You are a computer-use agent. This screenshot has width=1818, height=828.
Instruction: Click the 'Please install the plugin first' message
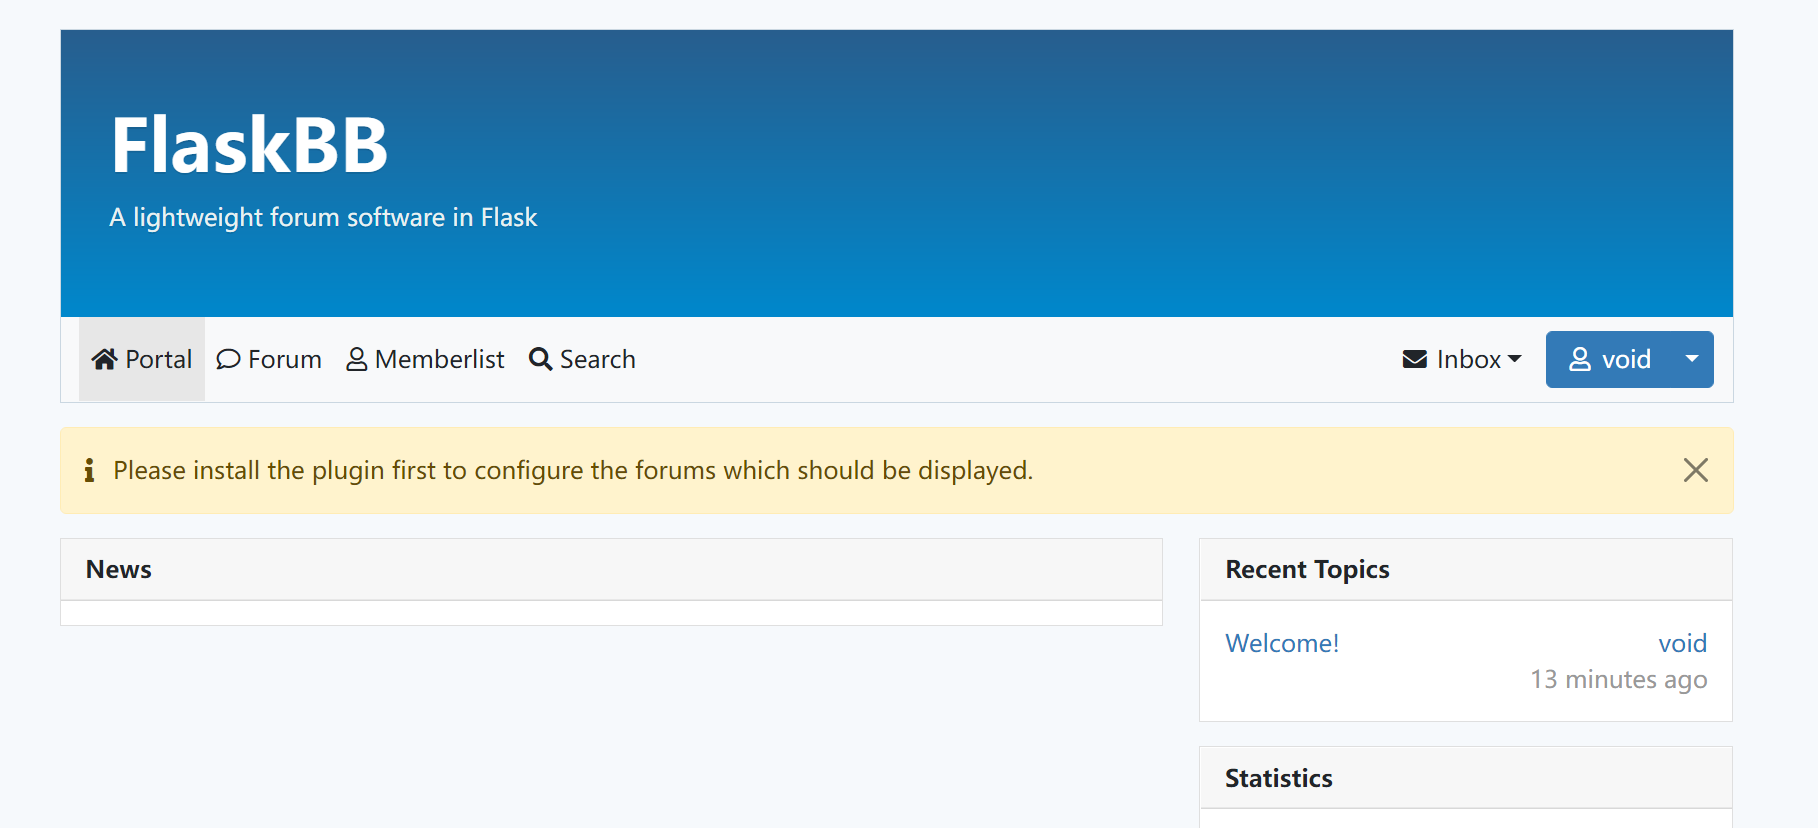coord(573,470)
